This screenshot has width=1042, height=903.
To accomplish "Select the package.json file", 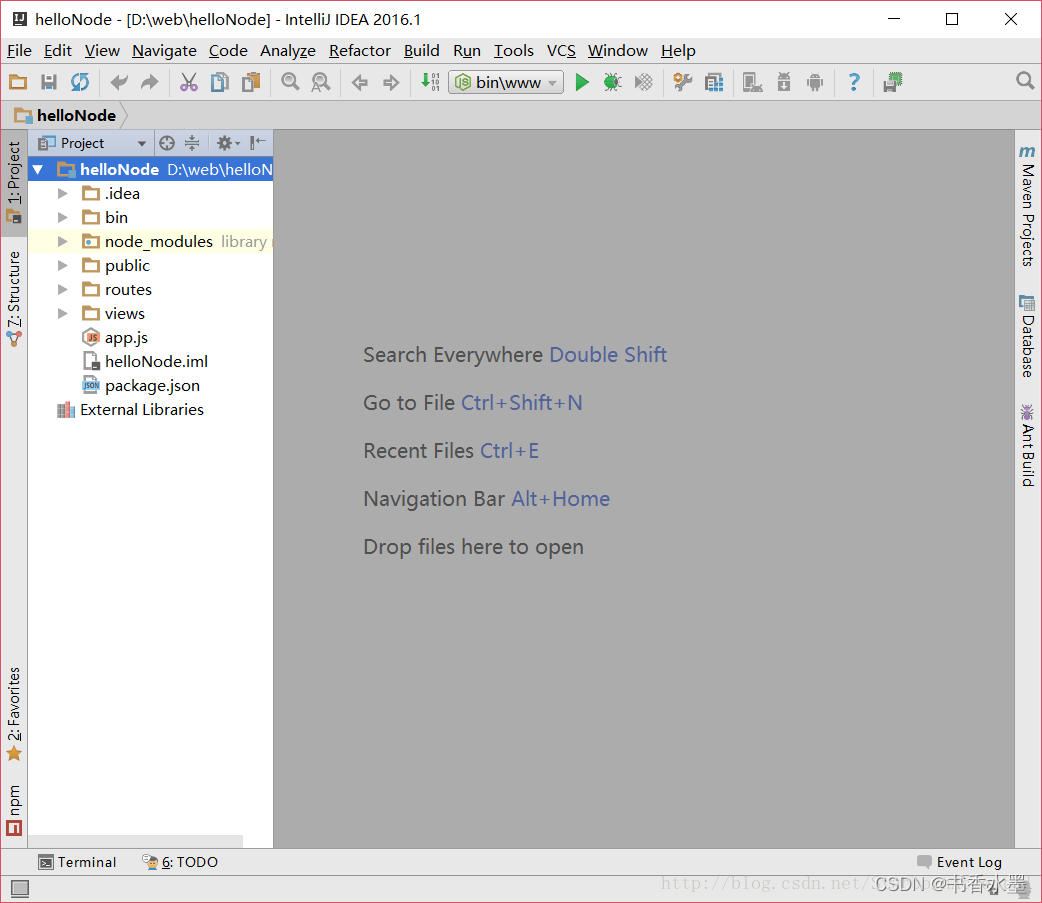I will click(x=140, y=385).
